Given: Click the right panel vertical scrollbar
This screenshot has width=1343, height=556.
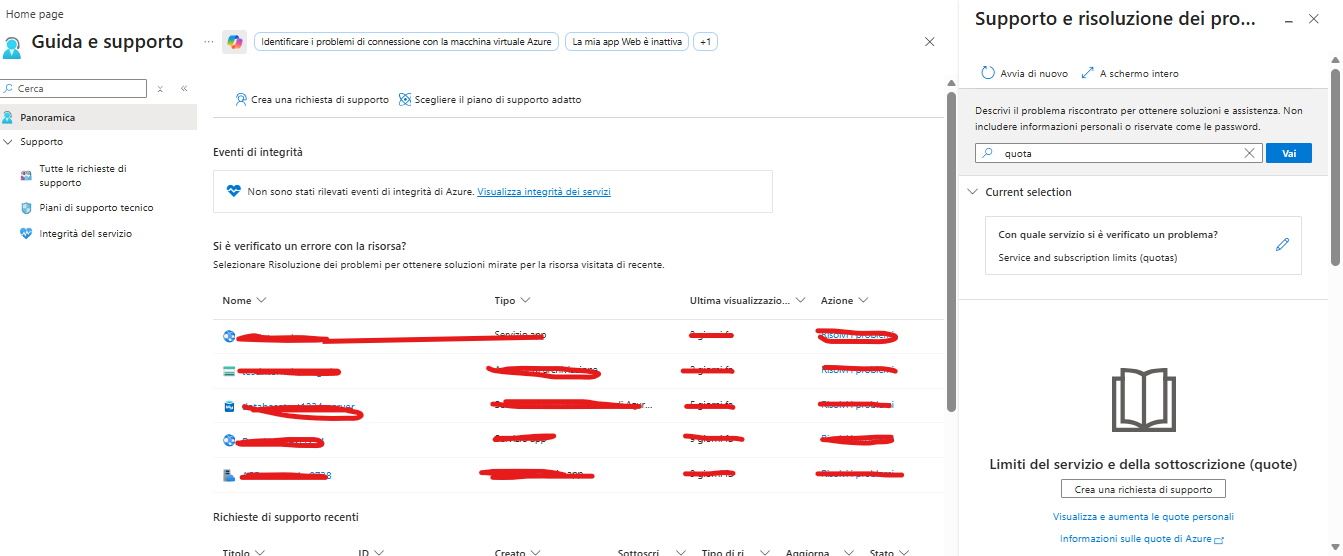Looking at the screenshot, I should (x=1335, y=165).
